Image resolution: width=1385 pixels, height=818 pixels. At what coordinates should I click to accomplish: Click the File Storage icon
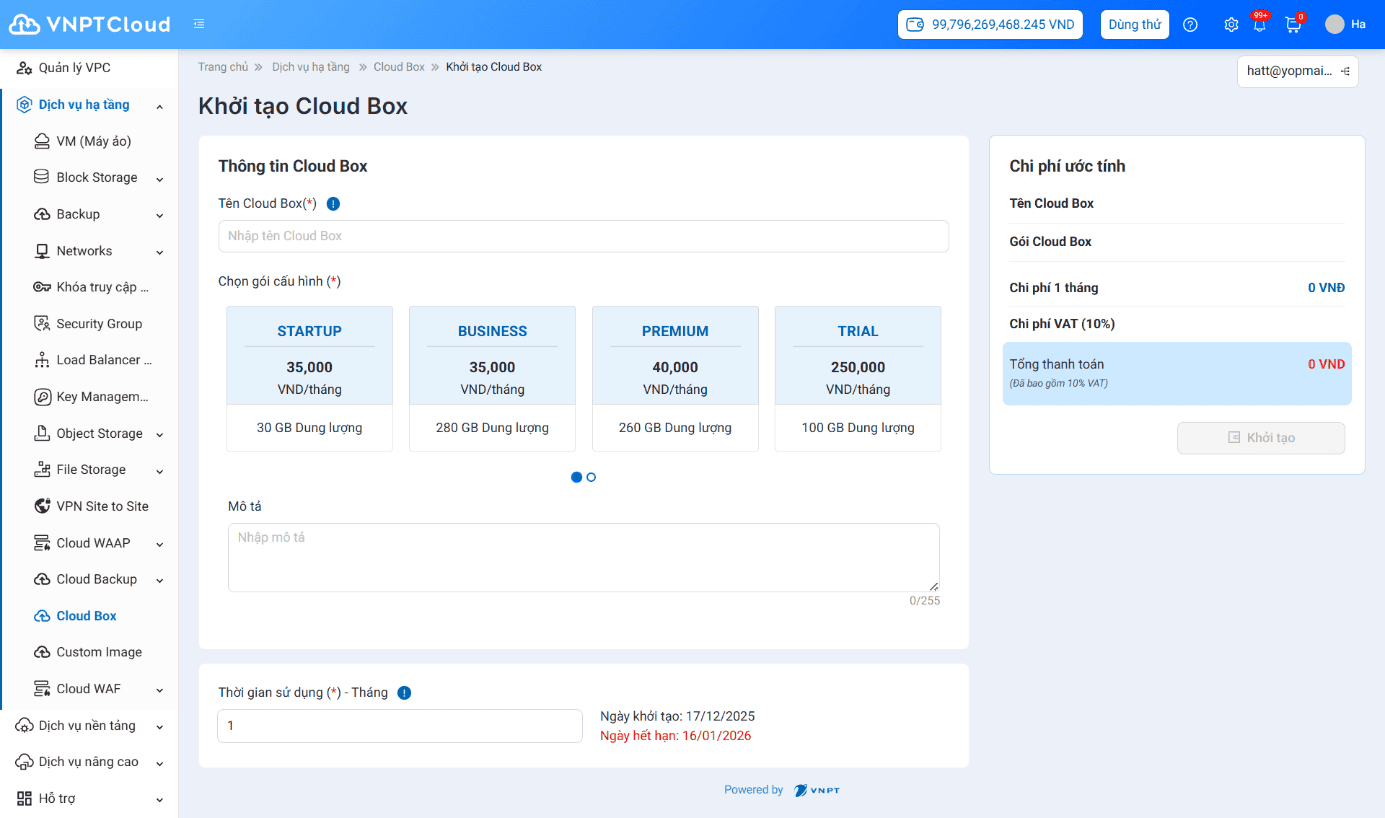[x=42, y=470]
